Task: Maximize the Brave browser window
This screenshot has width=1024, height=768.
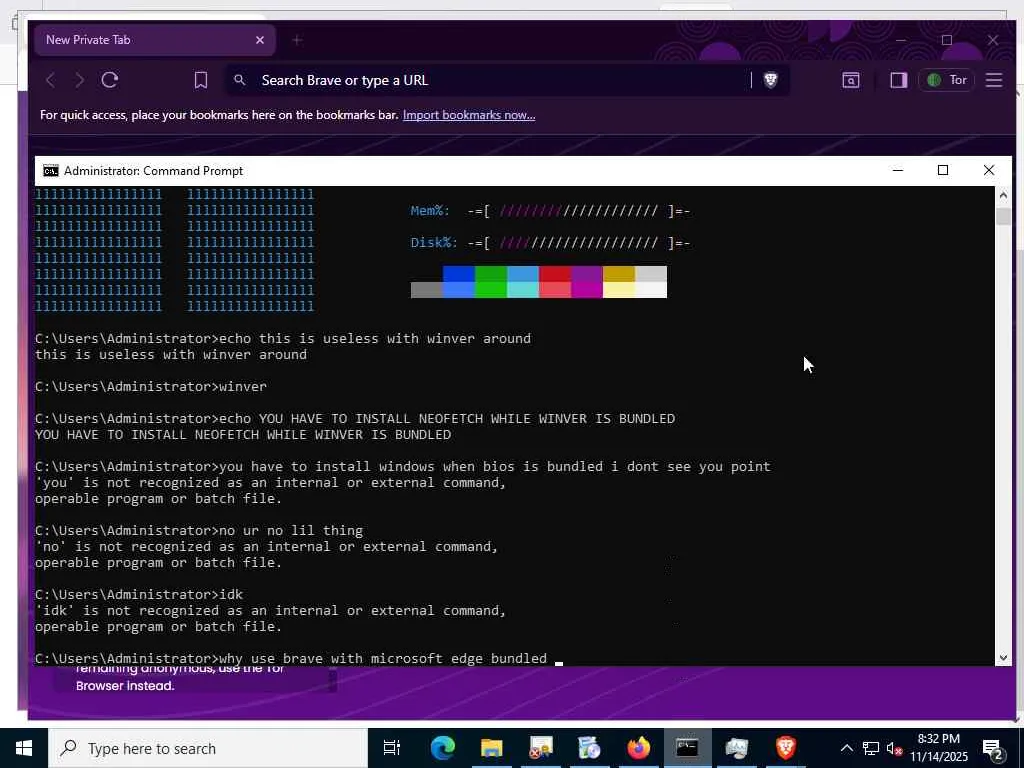Action: [x=946, y=40]
